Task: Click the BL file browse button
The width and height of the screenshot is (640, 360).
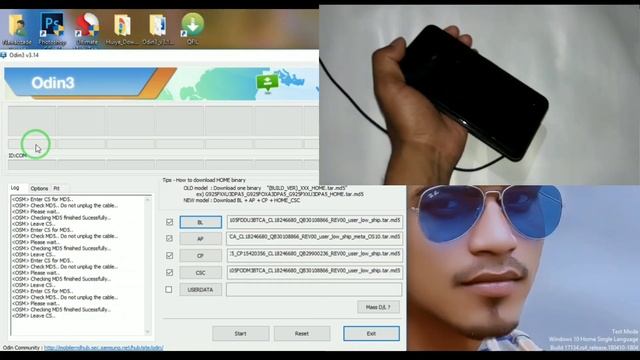Action: tap(200, 222)
